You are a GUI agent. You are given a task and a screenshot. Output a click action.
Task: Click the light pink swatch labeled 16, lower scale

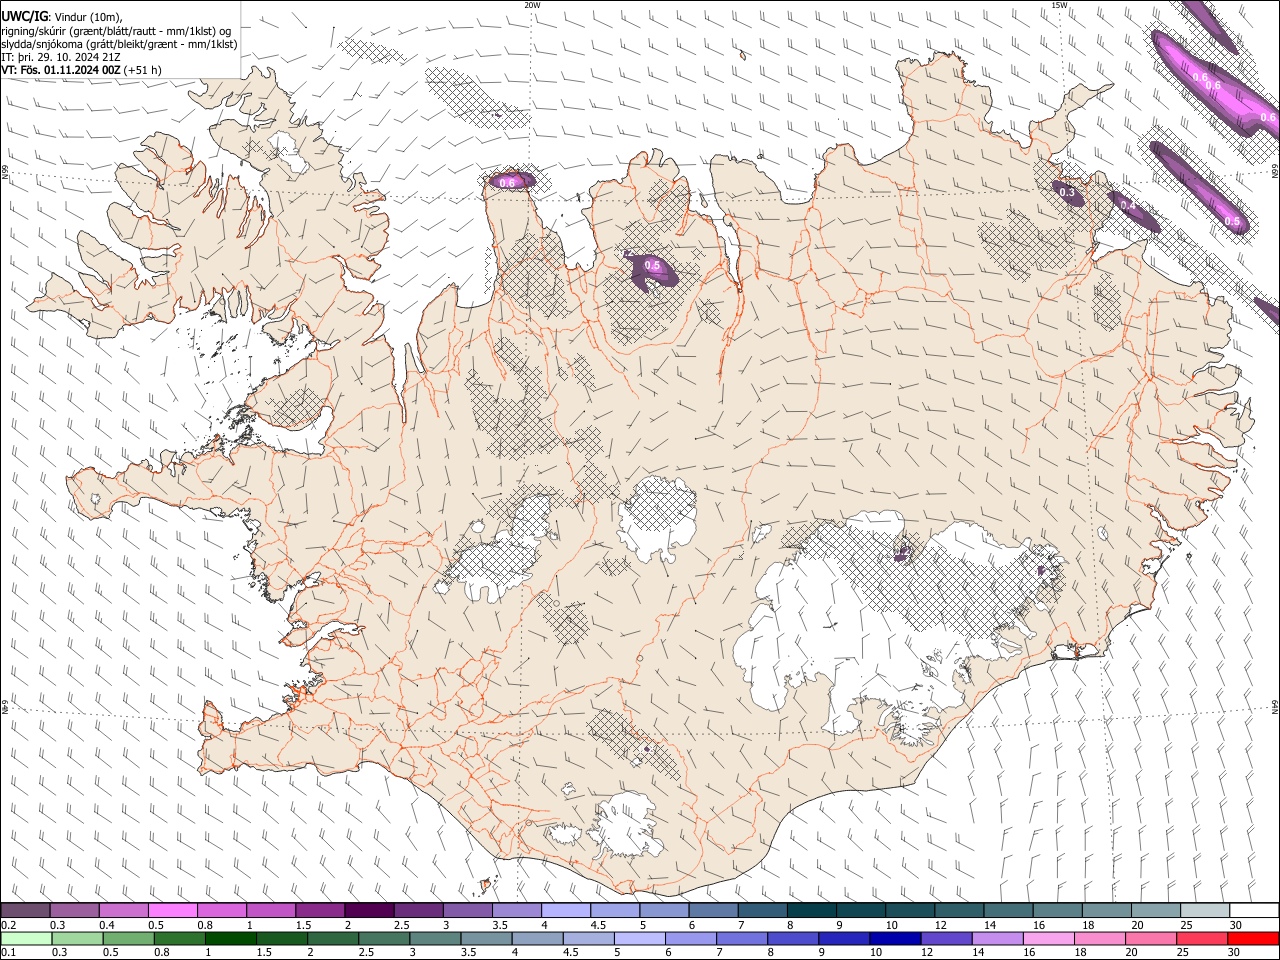(1048, 938)
